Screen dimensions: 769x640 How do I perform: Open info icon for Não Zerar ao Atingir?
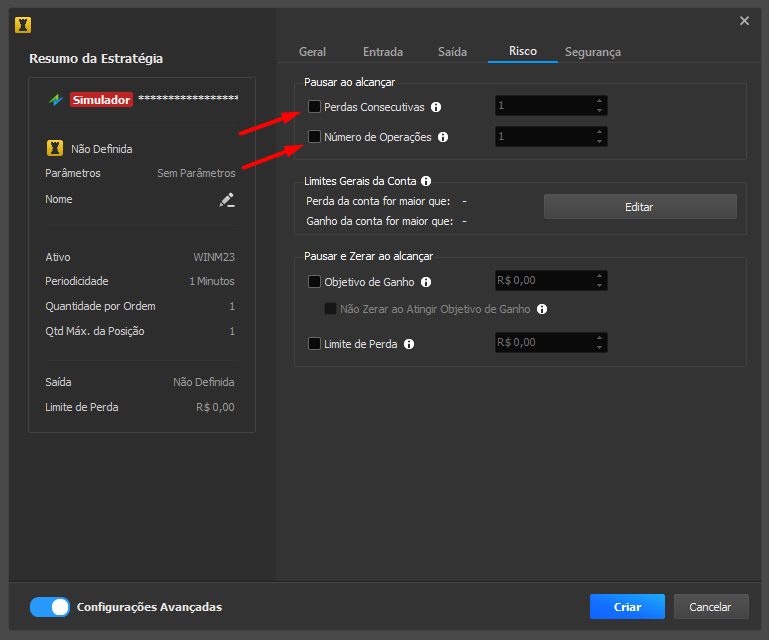pos(542,309)
